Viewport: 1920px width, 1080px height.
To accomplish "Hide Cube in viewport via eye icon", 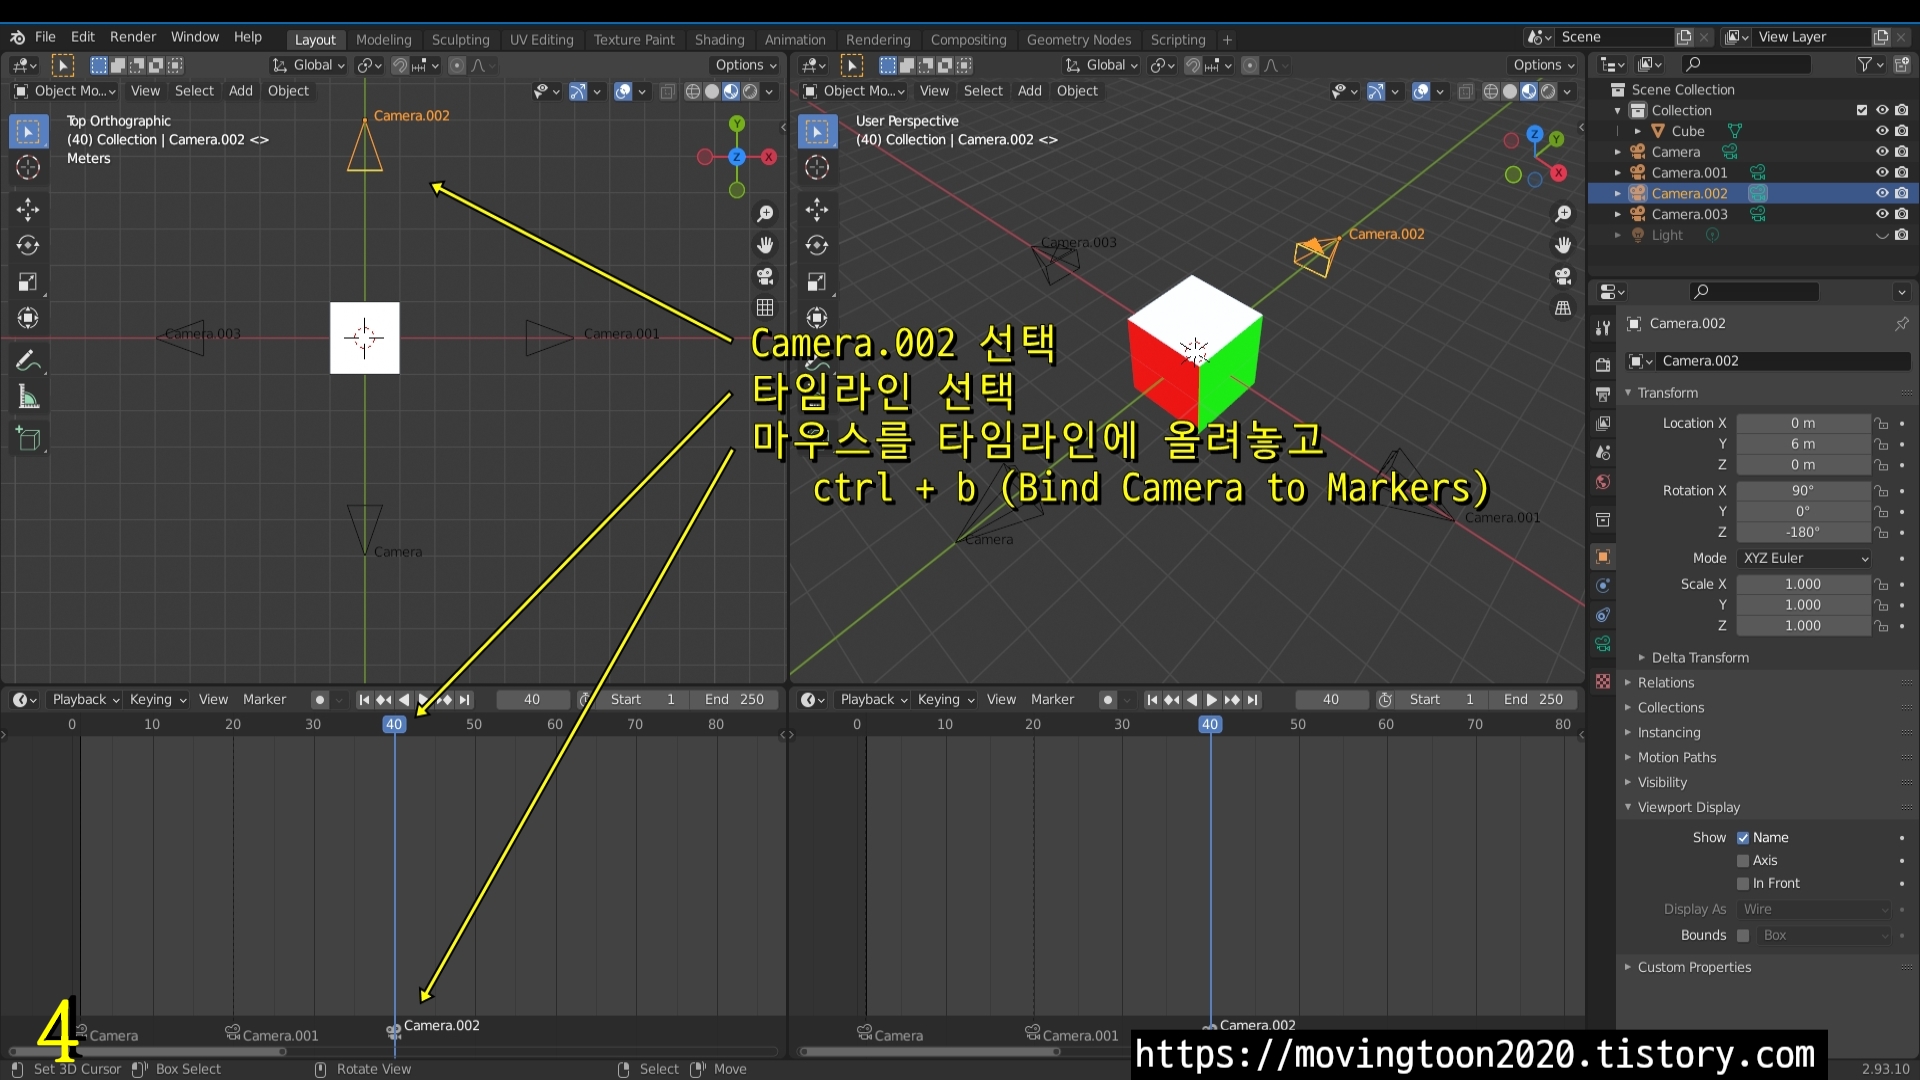I will pyautogui.click(x=1882, y=131).
